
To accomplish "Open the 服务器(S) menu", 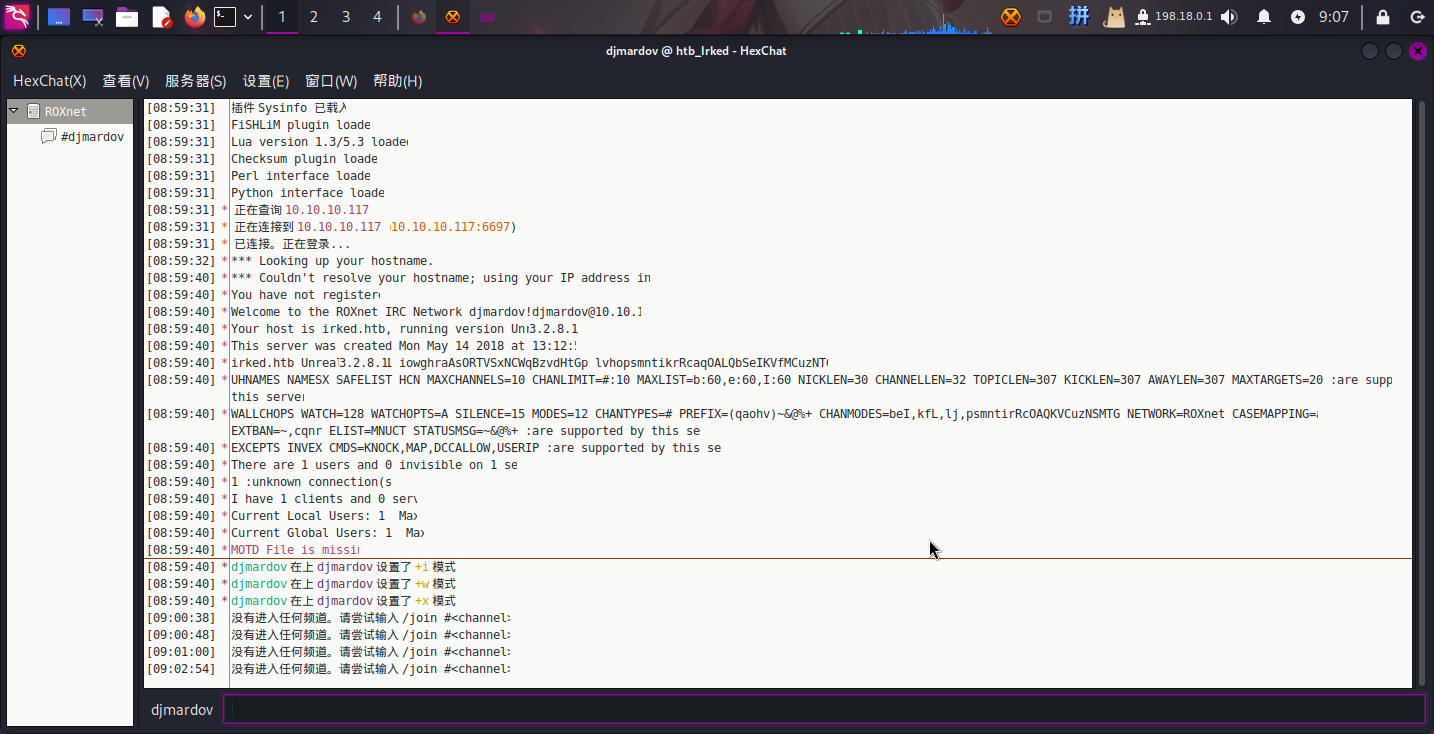I will click(x=196, y=81).
